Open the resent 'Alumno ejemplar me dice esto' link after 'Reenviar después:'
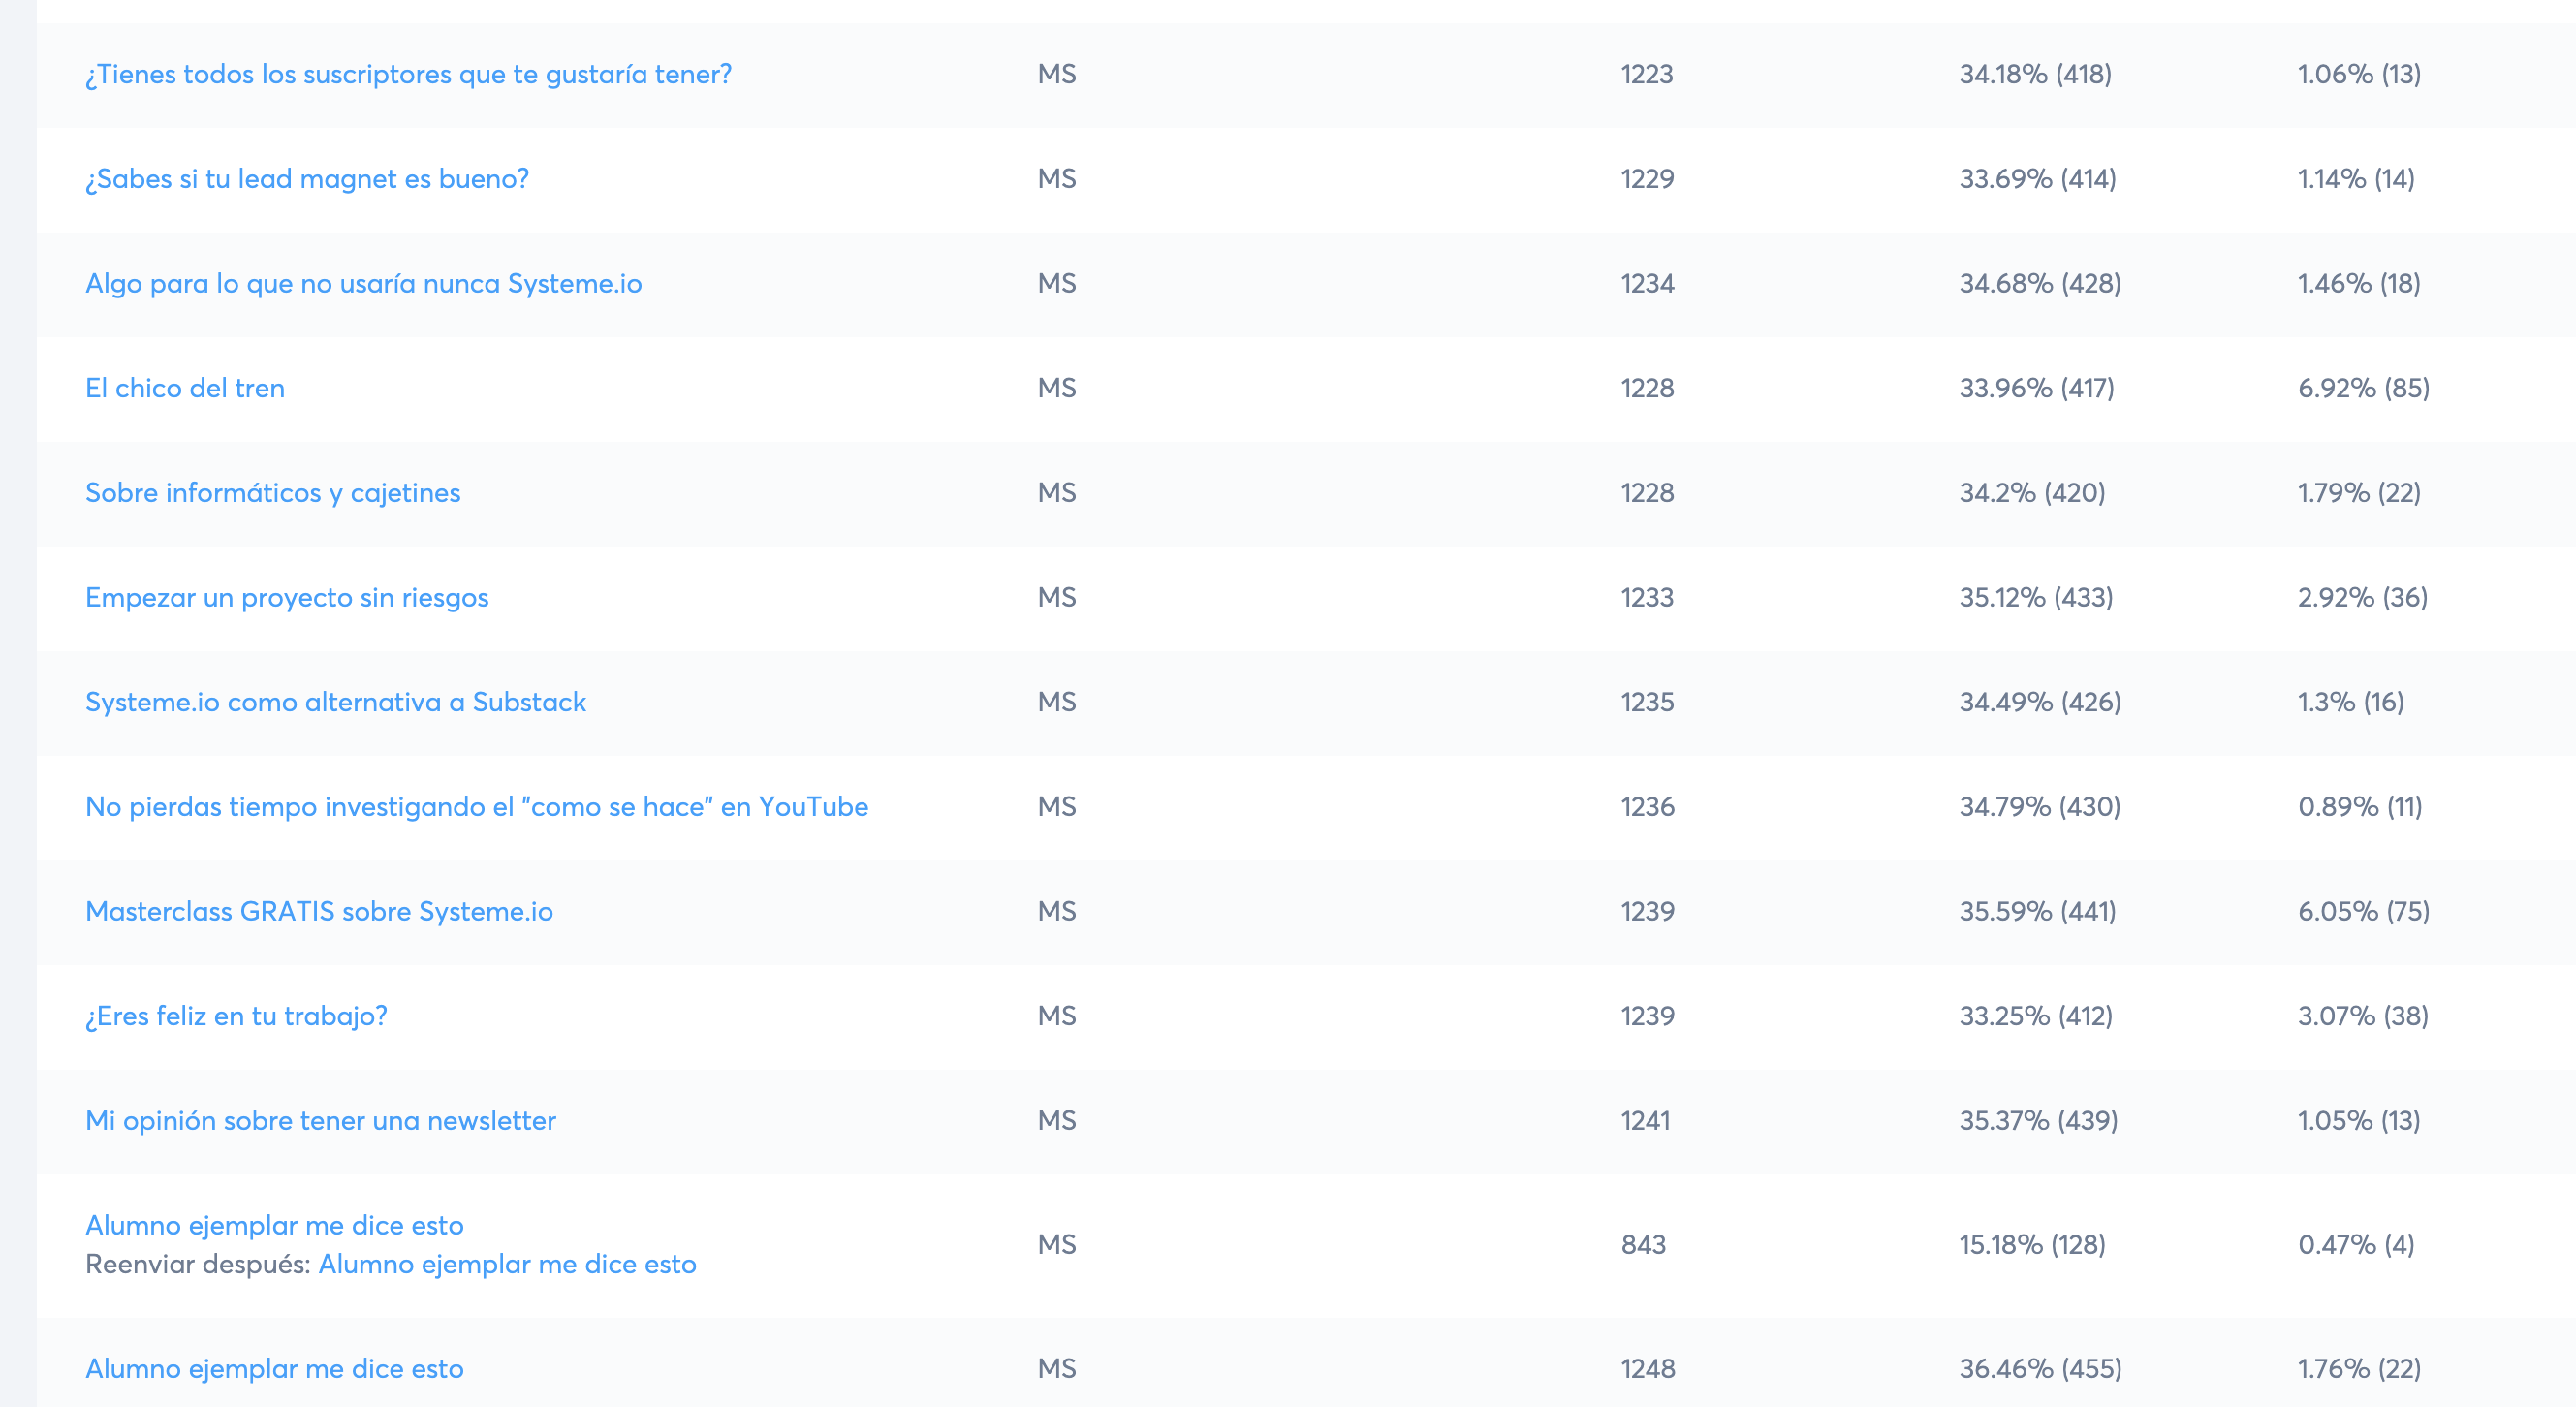Viewport: 2576px width, 1407px height. (x=507, y=1265)
